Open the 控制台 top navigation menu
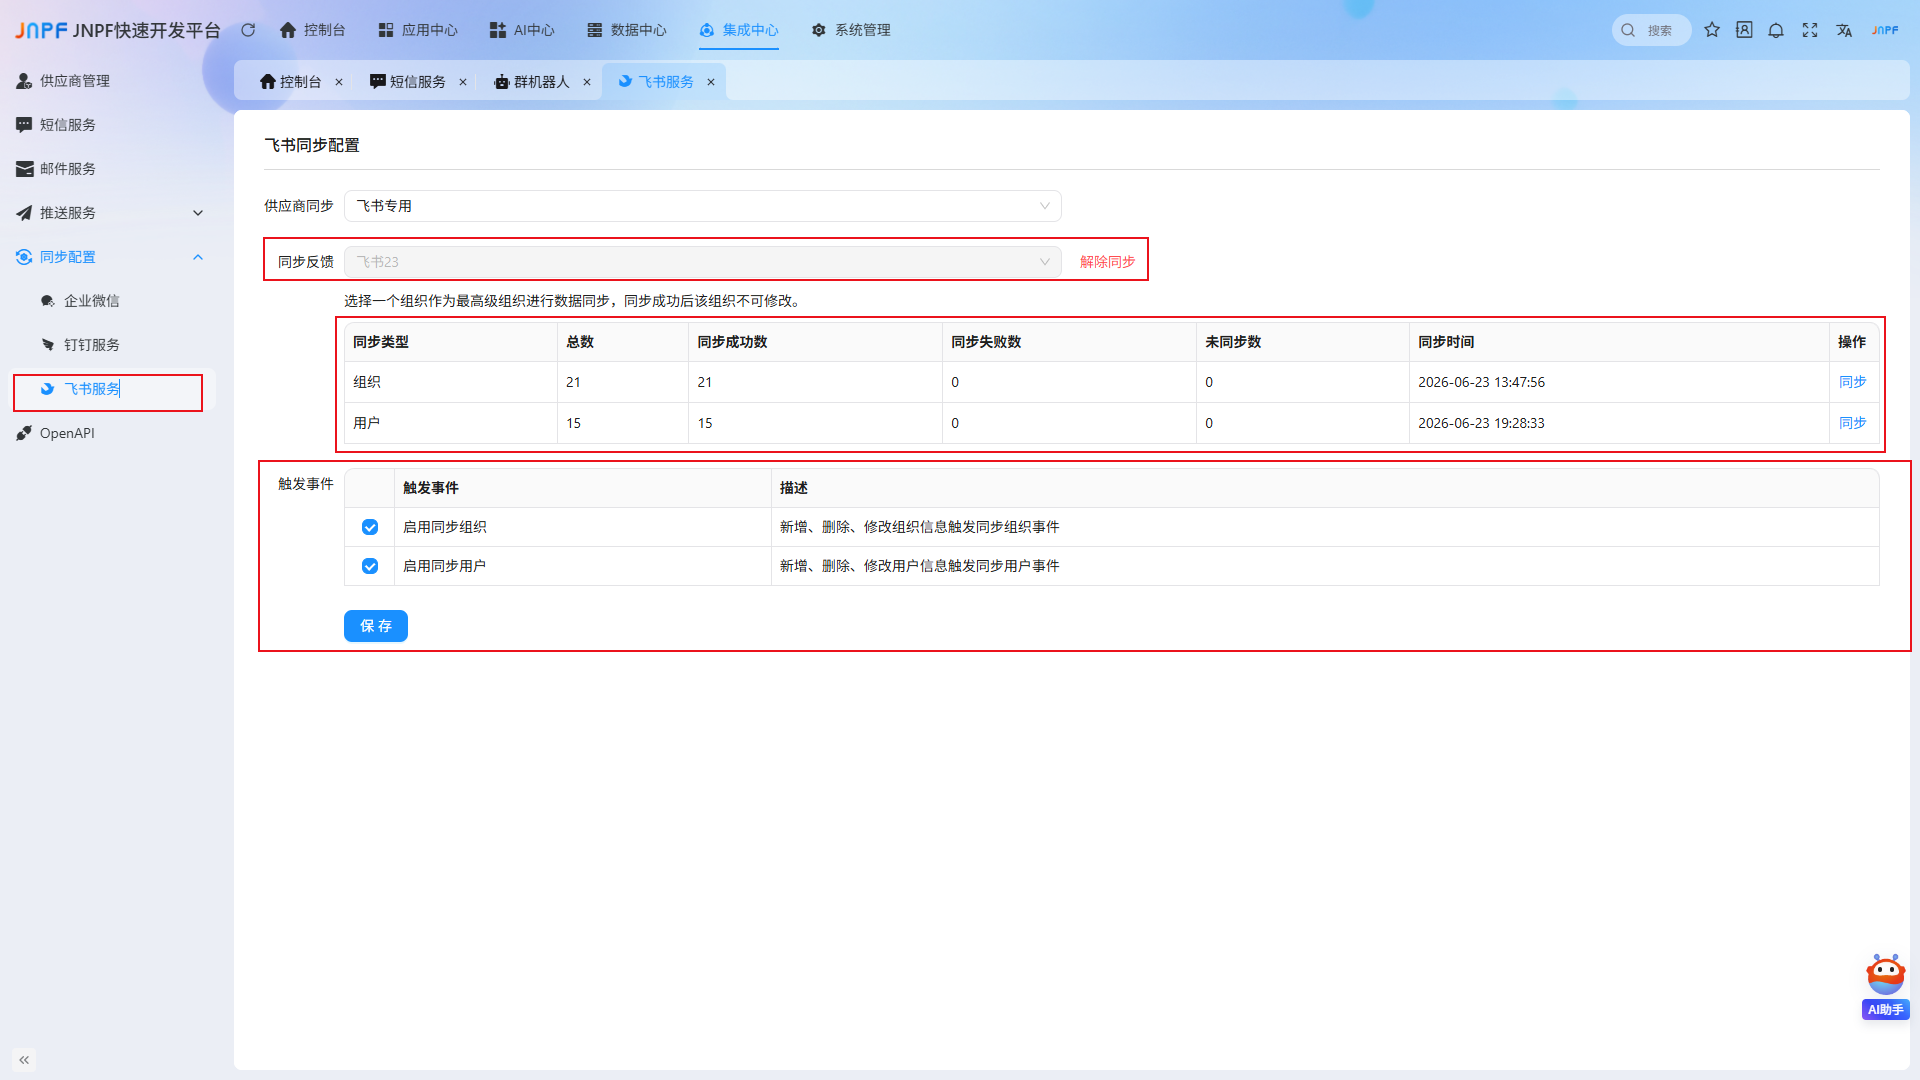The image size is (1920, 1080). (x=312, y=30)
